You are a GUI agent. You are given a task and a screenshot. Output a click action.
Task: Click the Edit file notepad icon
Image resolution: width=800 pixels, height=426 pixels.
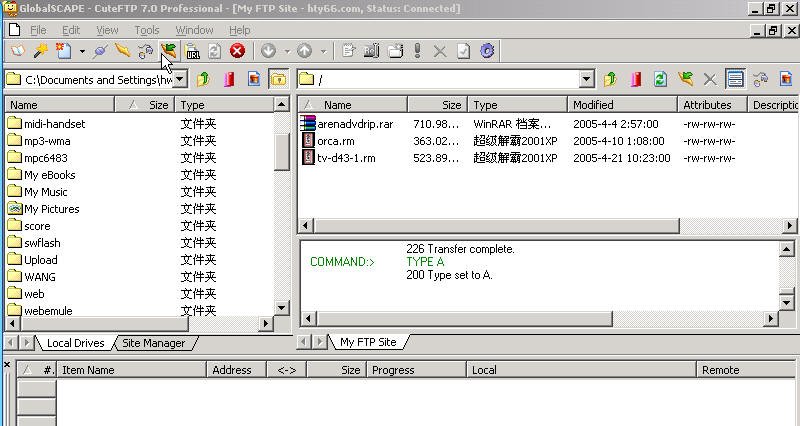click(x=348, y=51)
